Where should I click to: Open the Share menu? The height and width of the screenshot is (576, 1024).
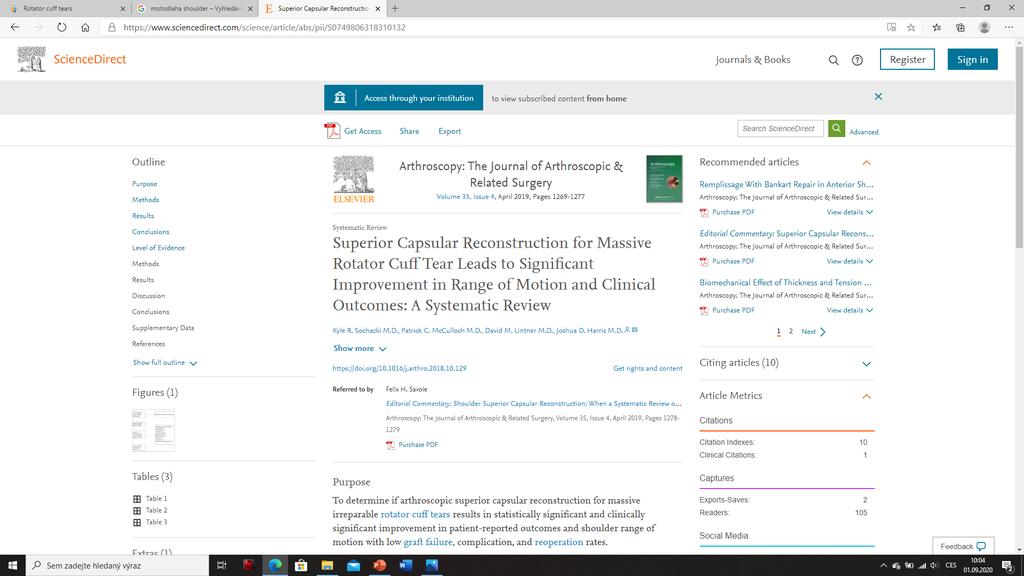point(409,131)
